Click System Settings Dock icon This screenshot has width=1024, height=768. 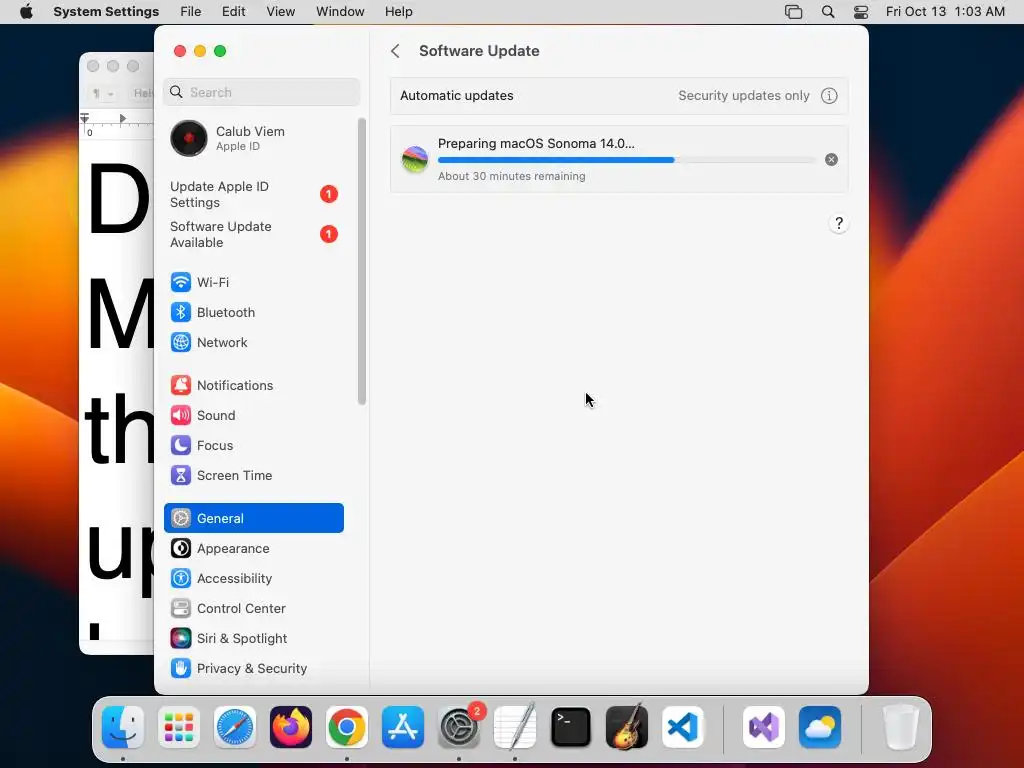click(459, 727)
